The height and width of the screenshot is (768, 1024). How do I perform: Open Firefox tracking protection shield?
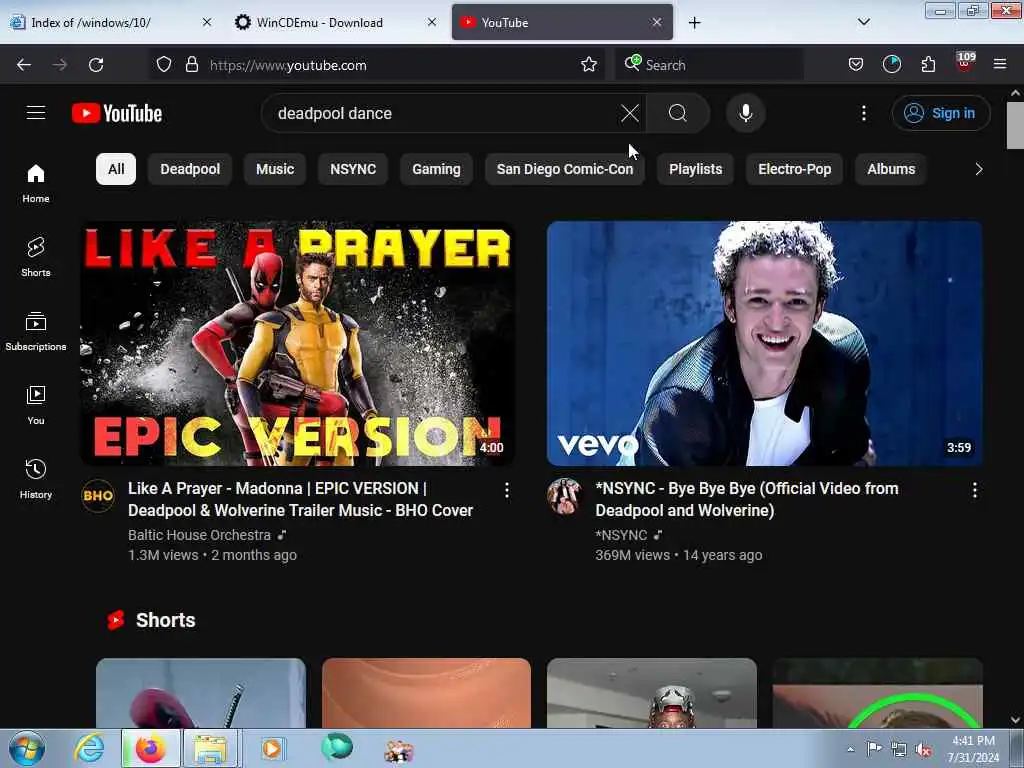point(164,65)
